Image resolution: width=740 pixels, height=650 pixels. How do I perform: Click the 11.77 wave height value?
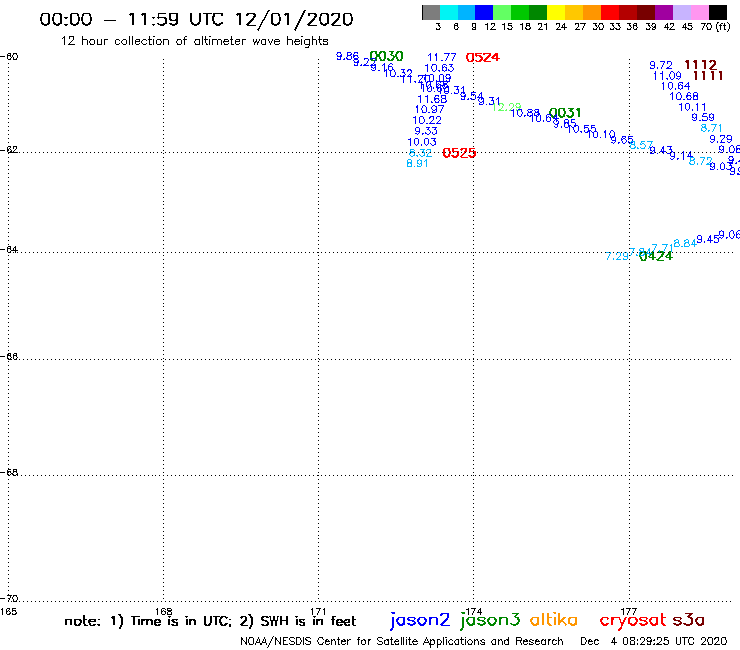click(442, 57)
